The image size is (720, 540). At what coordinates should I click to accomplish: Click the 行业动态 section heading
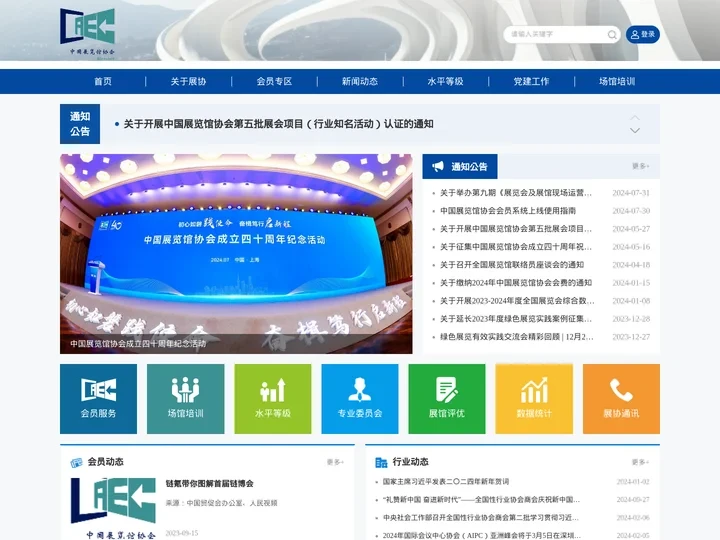pyautogui.click(x=411, y=462)
